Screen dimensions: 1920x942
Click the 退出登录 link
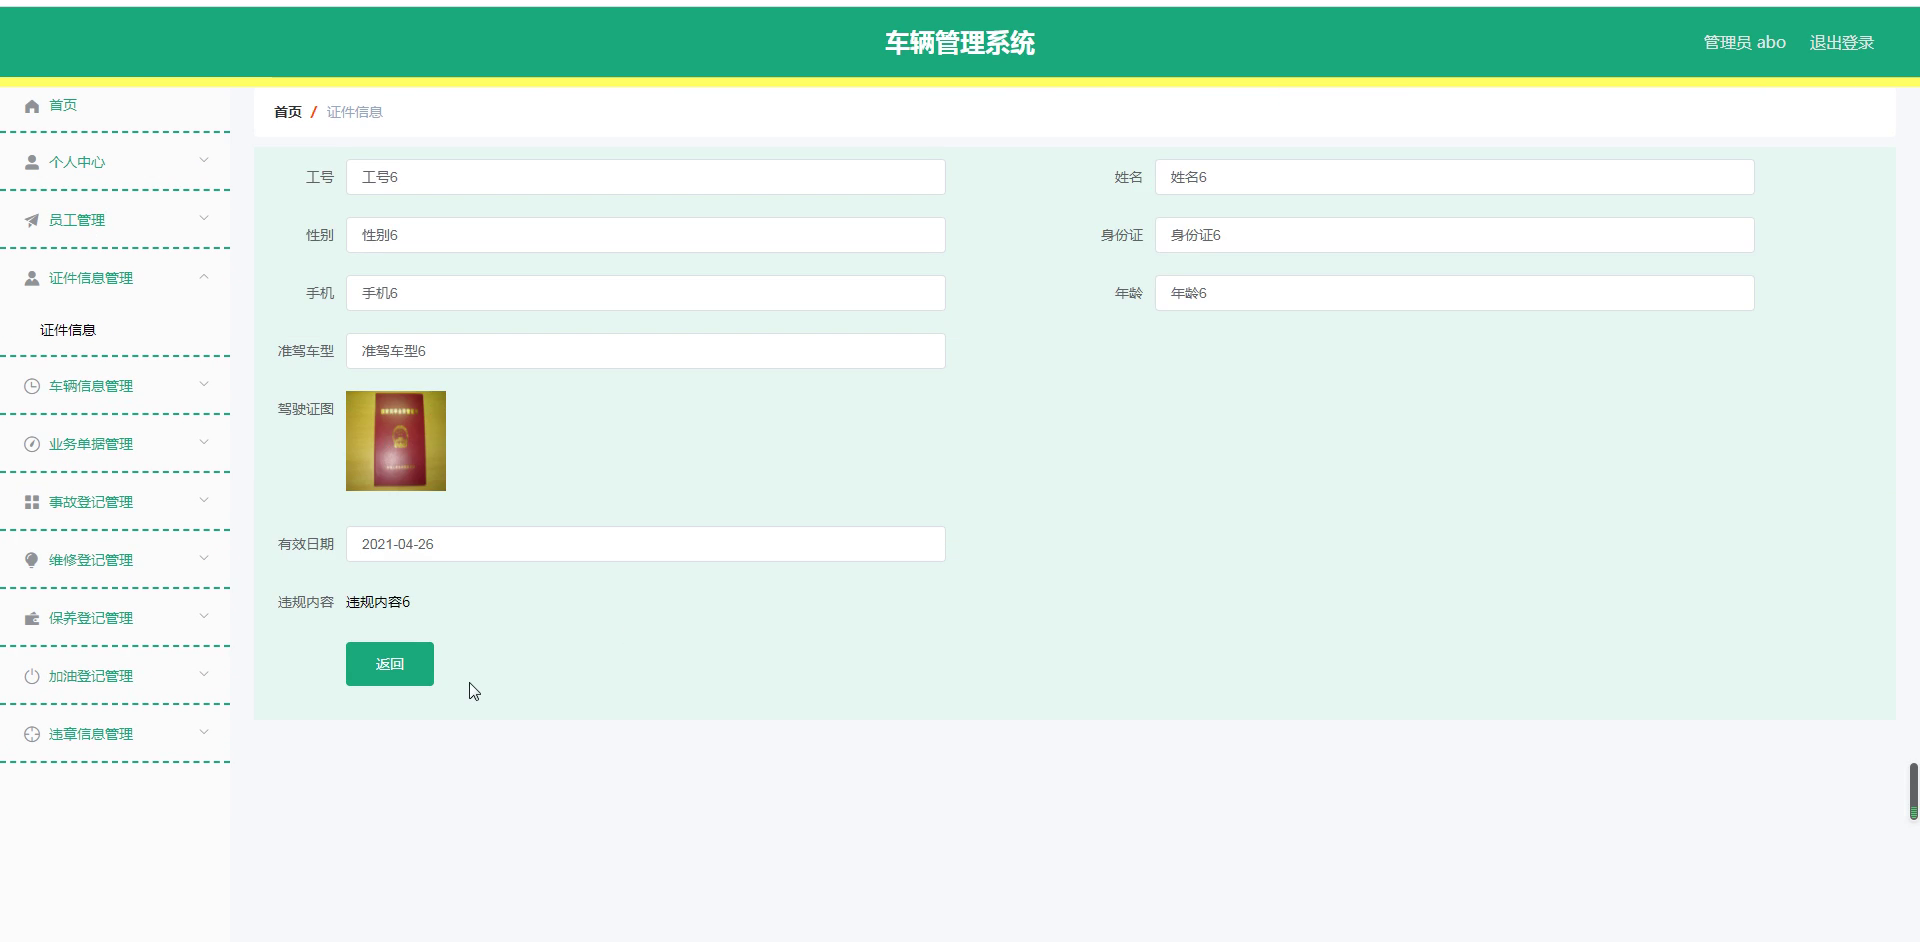(x=1841, y=43)
